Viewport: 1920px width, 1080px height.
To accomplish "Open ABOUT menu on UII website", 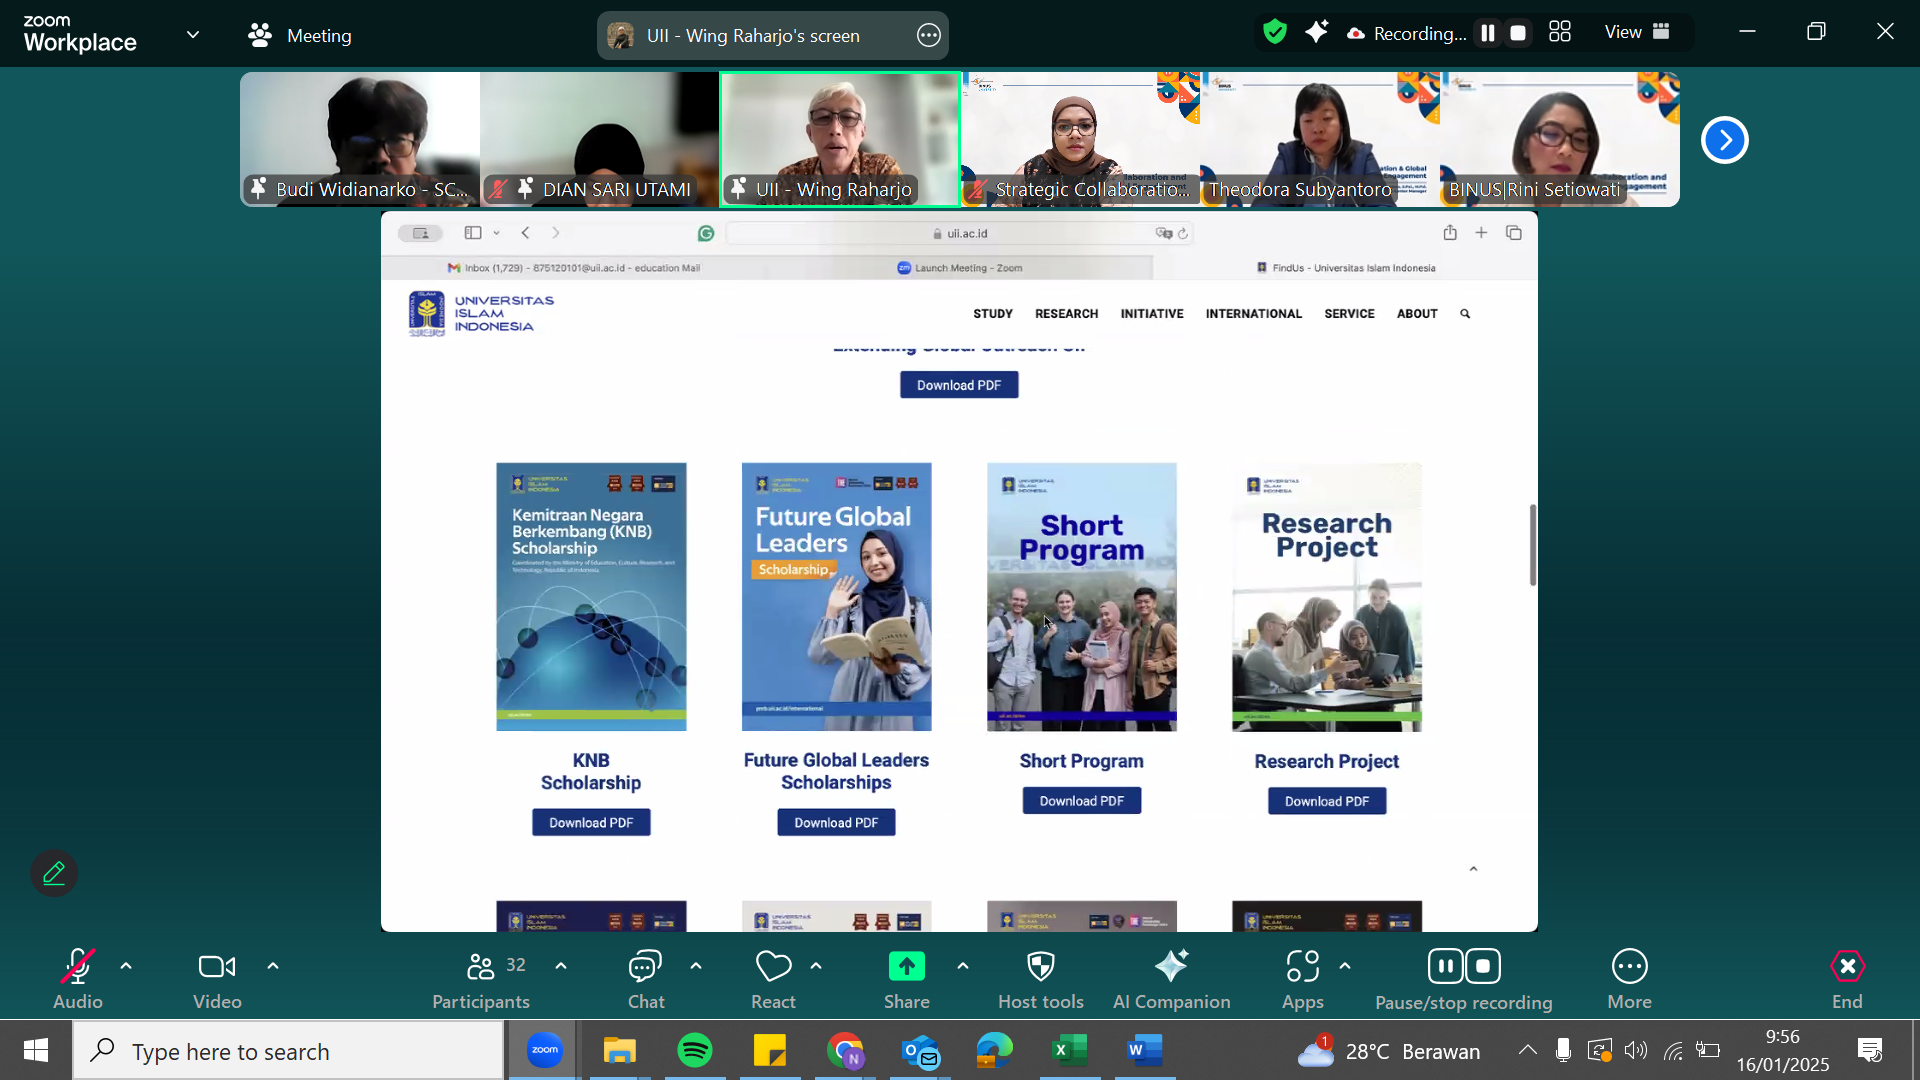I will click(x=1417, y=314).
